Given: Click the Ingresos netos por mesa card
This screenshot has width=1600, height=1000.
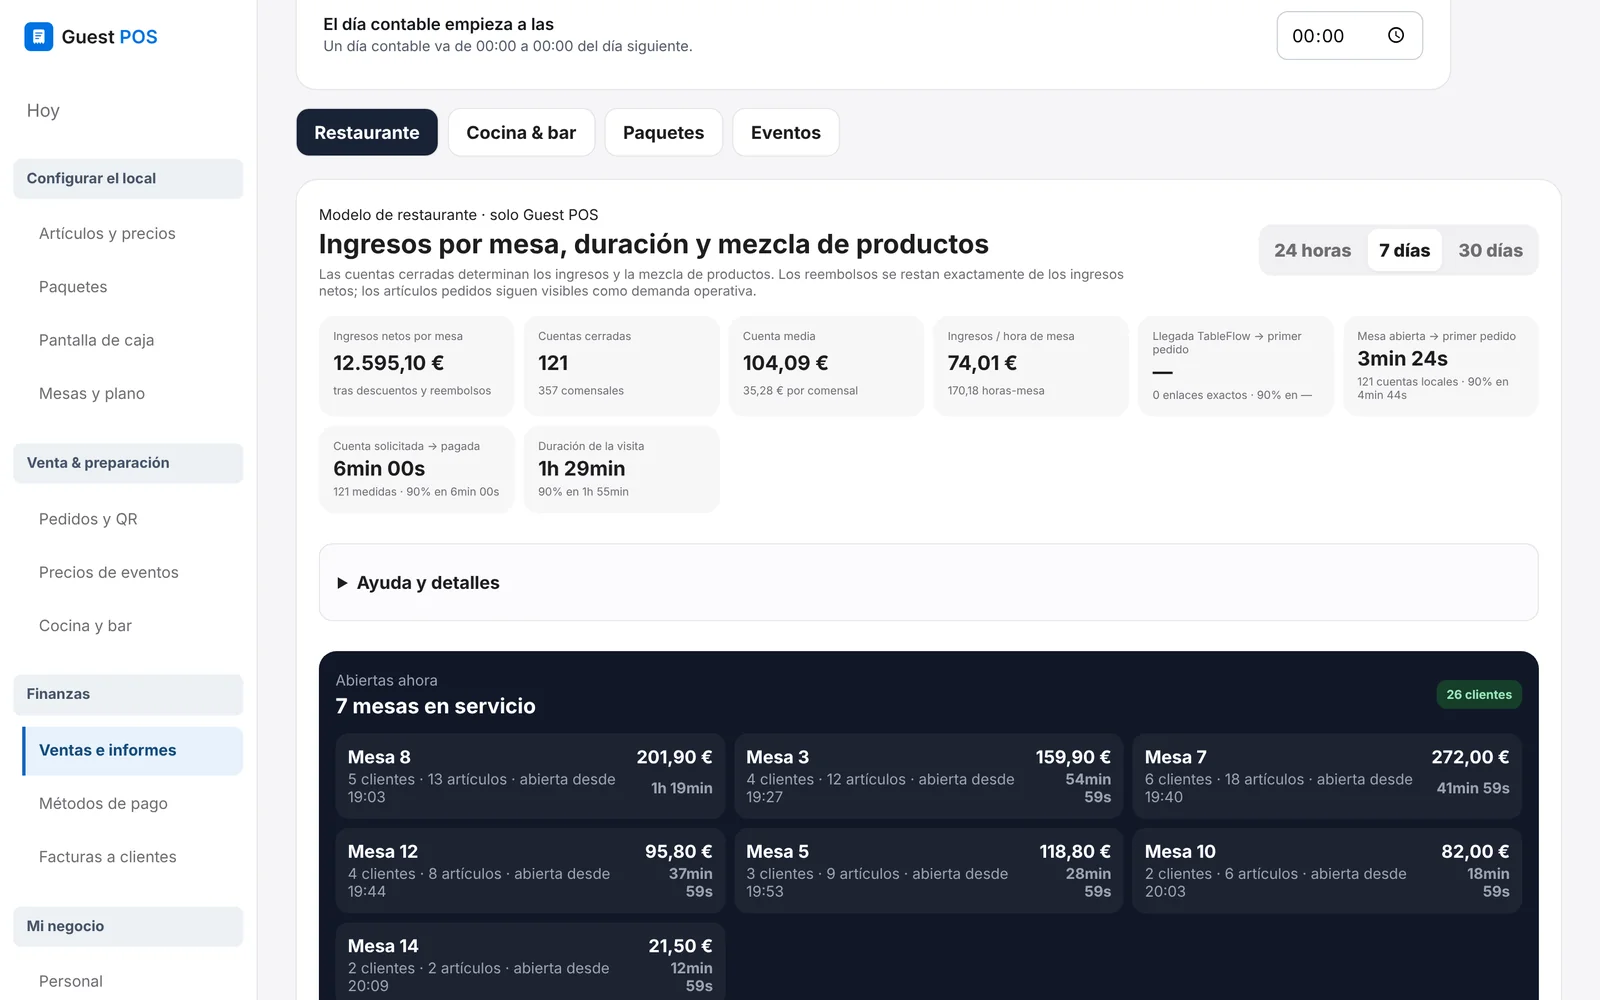Looking at the screenshot, I should click(x=416, y=366).
